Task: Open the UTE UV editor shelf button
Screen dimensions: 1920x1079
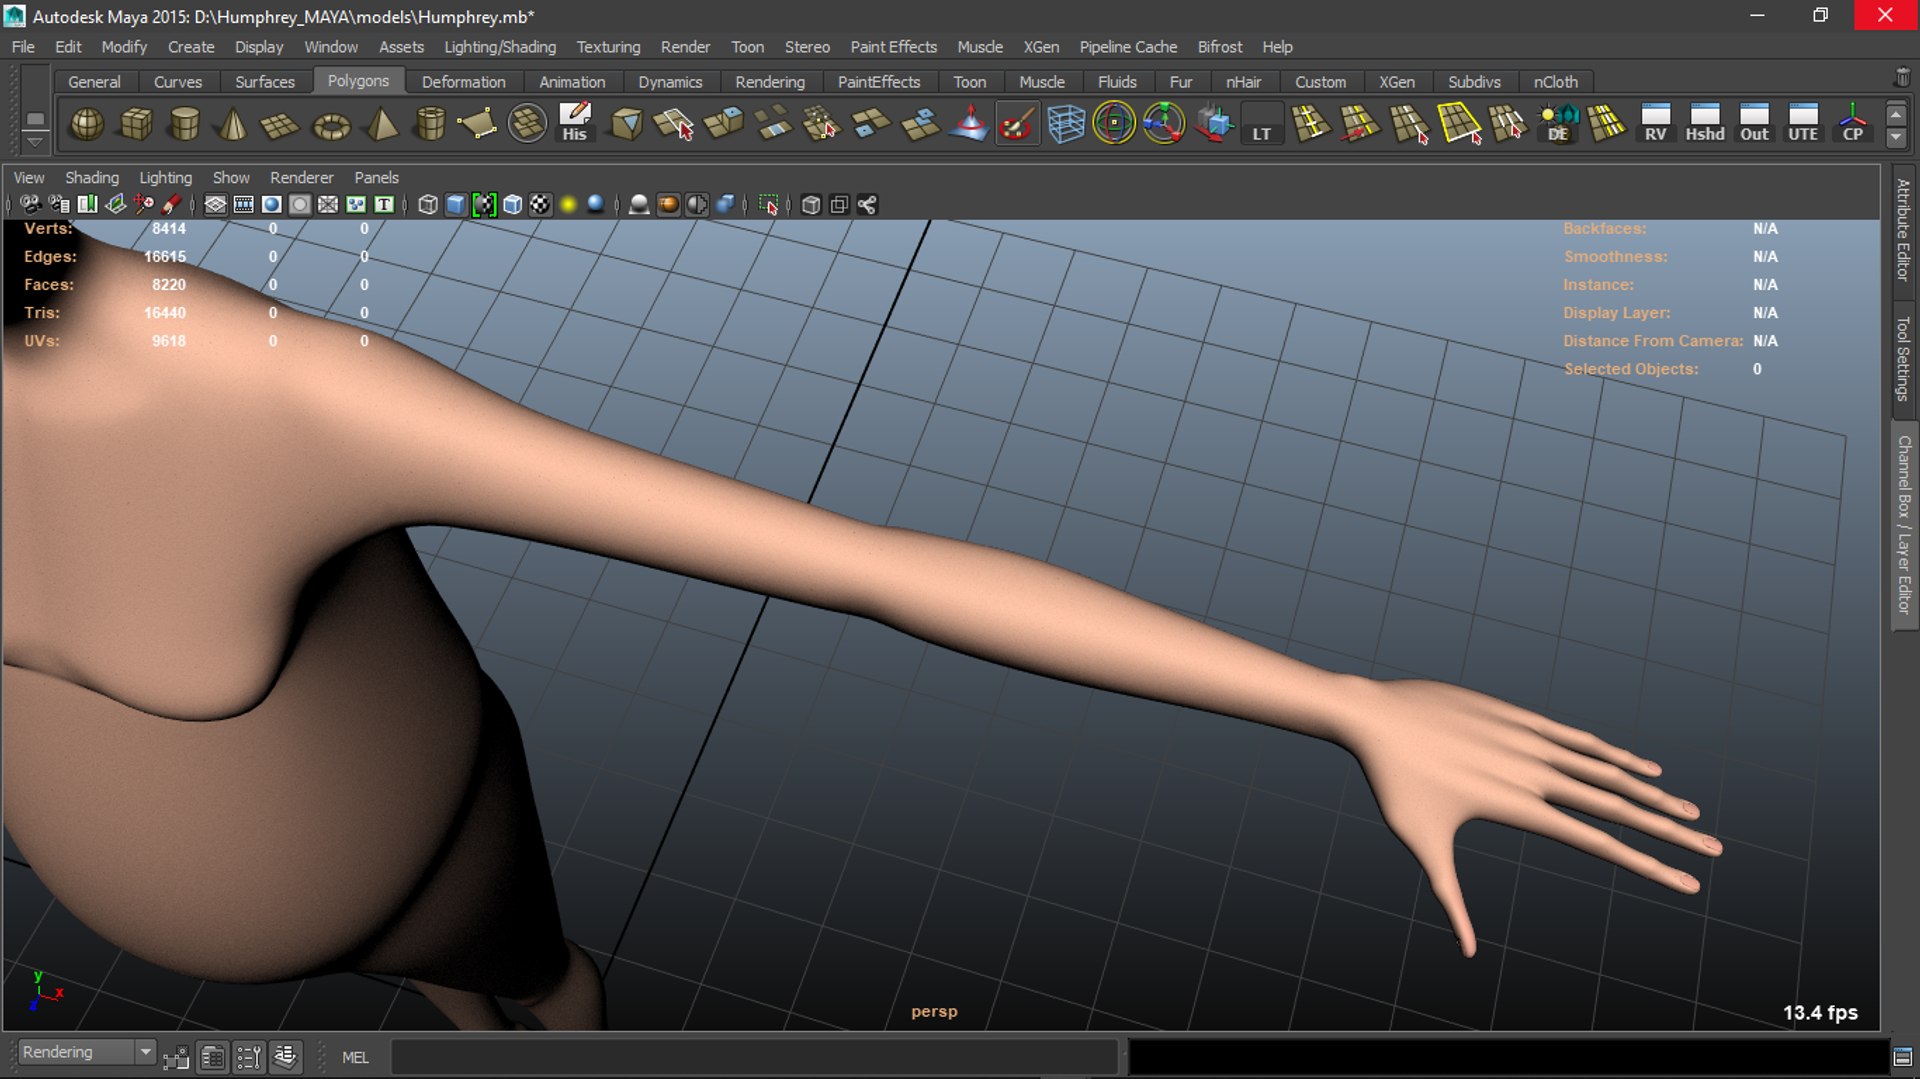Action: click(1803, 124)
